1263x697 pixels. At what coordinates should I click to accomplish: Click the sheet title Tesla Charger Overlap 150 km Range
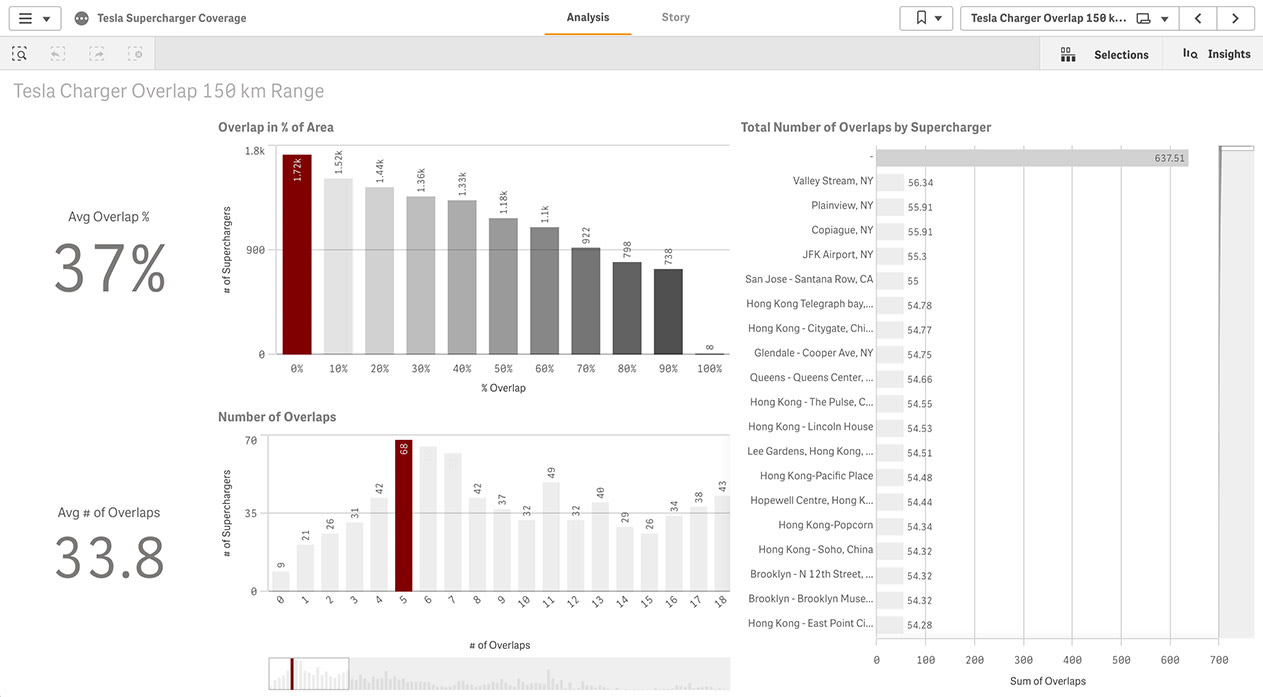pos(169,91)
